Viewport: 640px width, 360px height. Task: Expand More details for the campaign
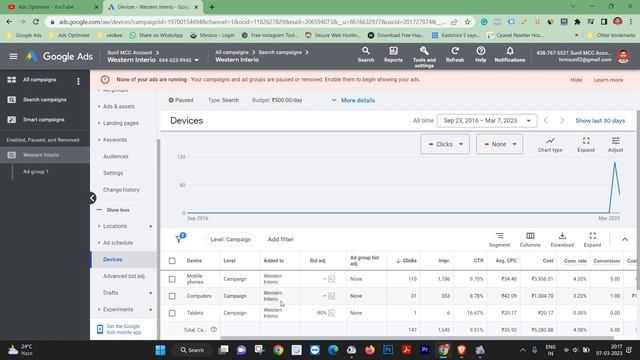(353, 100)
